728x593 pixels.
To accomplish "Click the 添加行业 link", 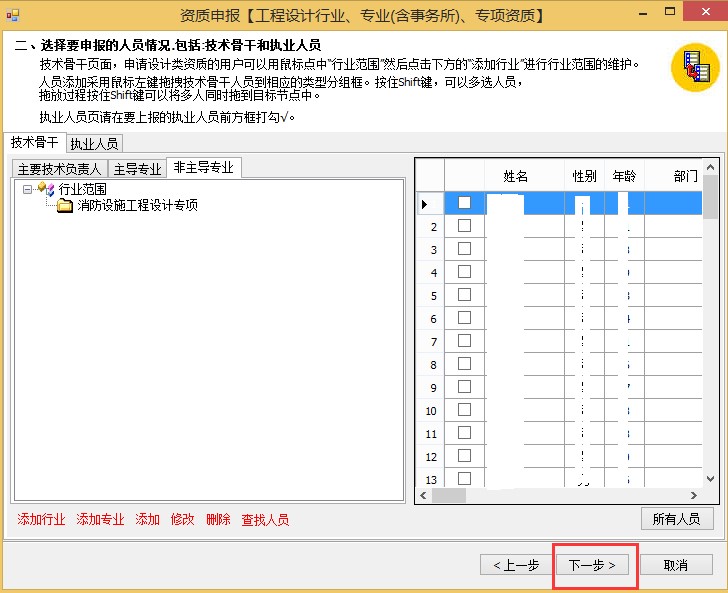I will coord(42,520).
